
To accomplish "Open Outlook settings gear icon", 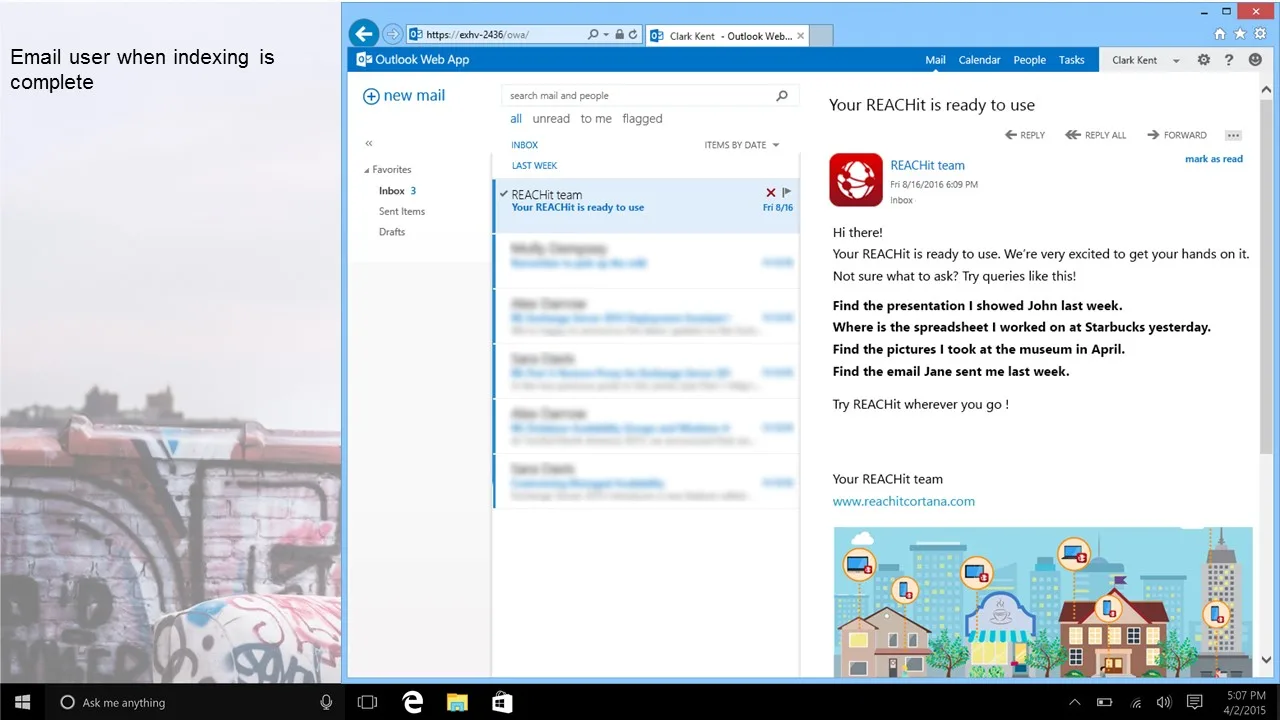I will point(1204,60).
